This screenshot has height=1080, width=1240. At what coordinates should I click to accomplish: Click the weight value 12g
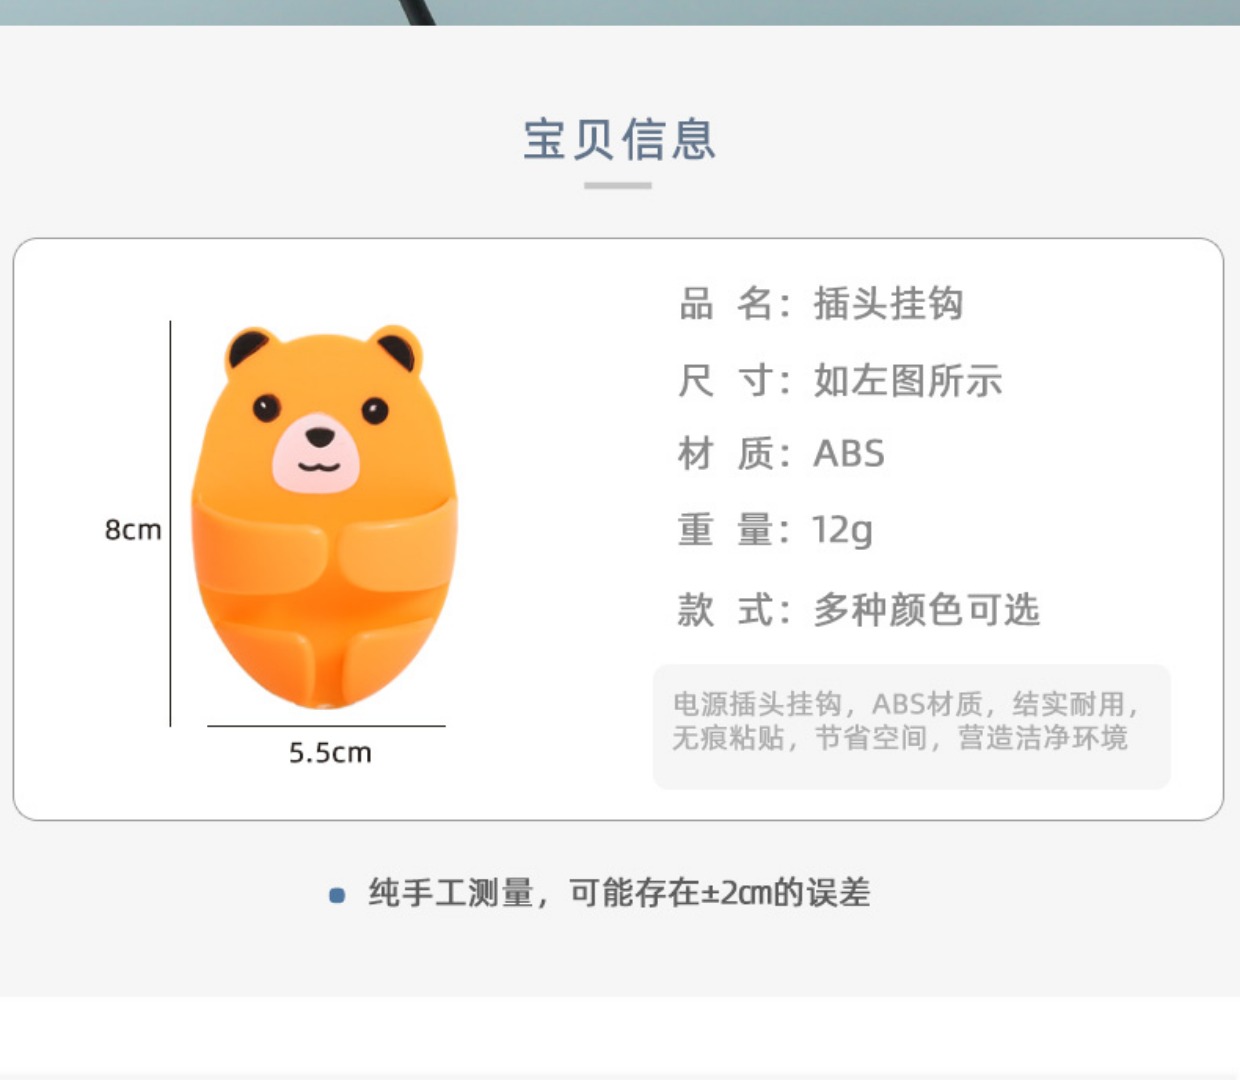click(x=842, y=530)
